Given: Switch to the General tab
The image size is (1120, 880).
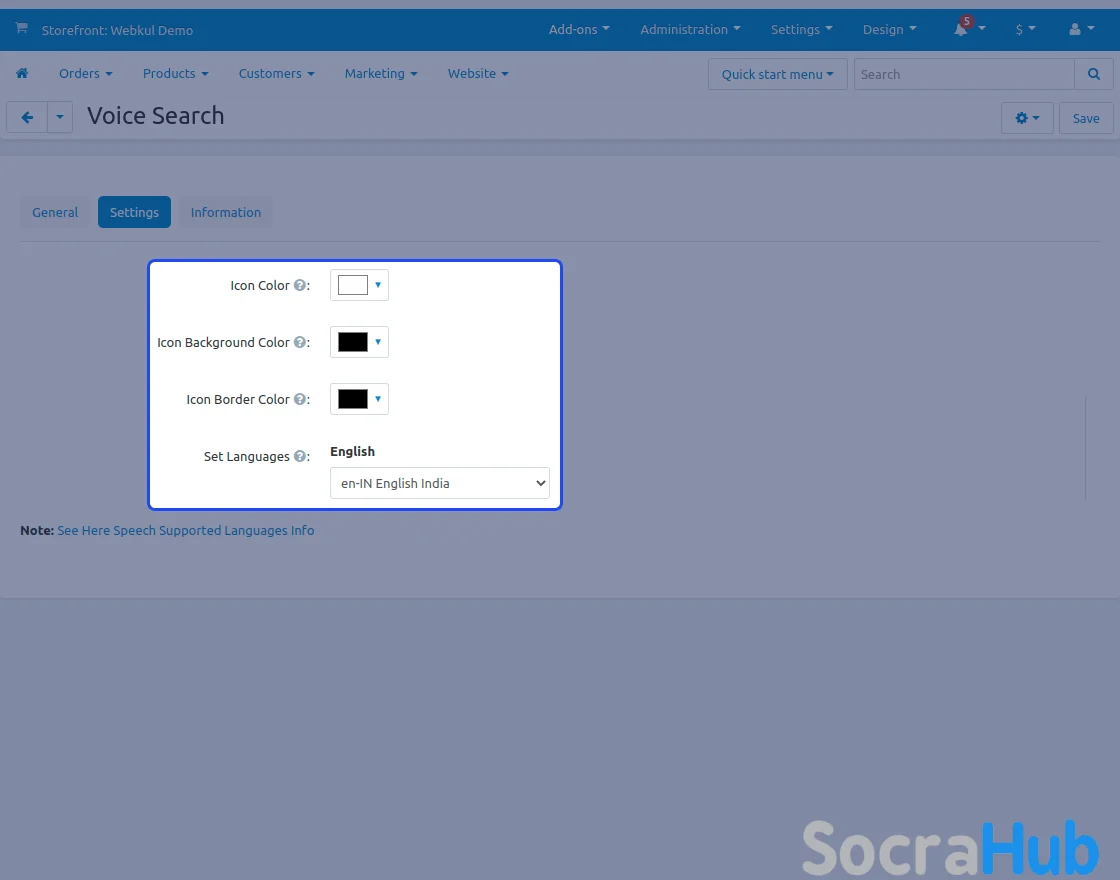Looking at the screenshot, I should (55, 212).
